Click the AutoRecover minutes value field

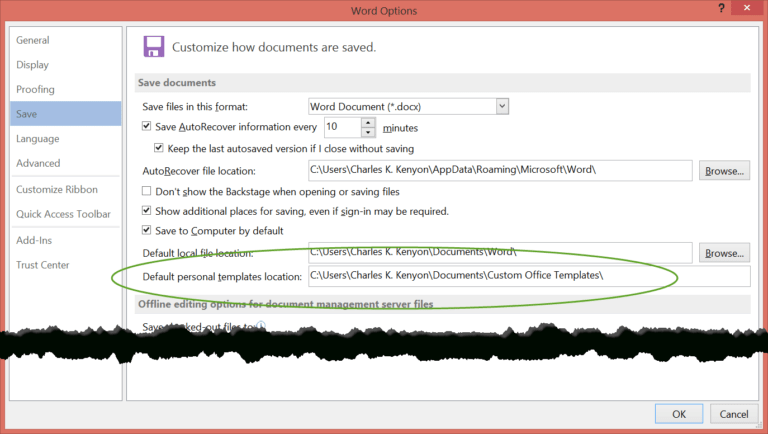coord(343,127)
